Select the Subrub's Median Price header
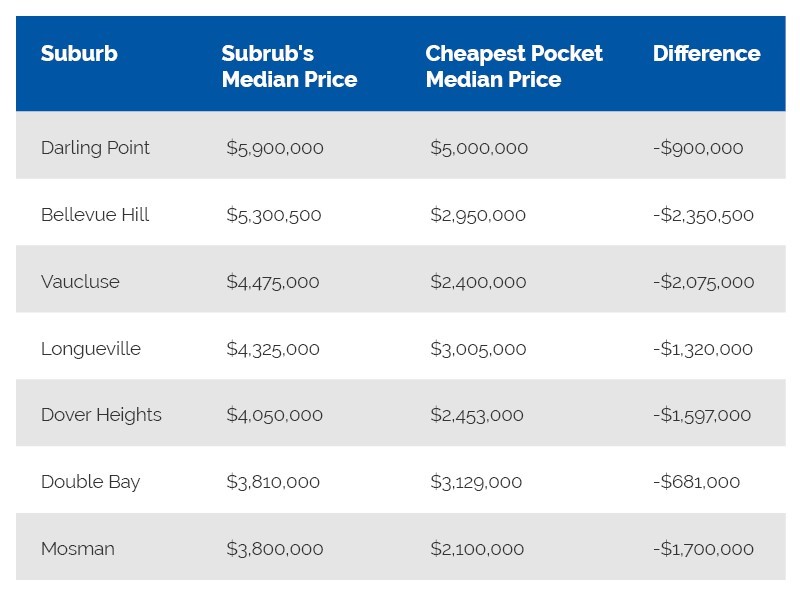800x592 pixels. point(289,66)
